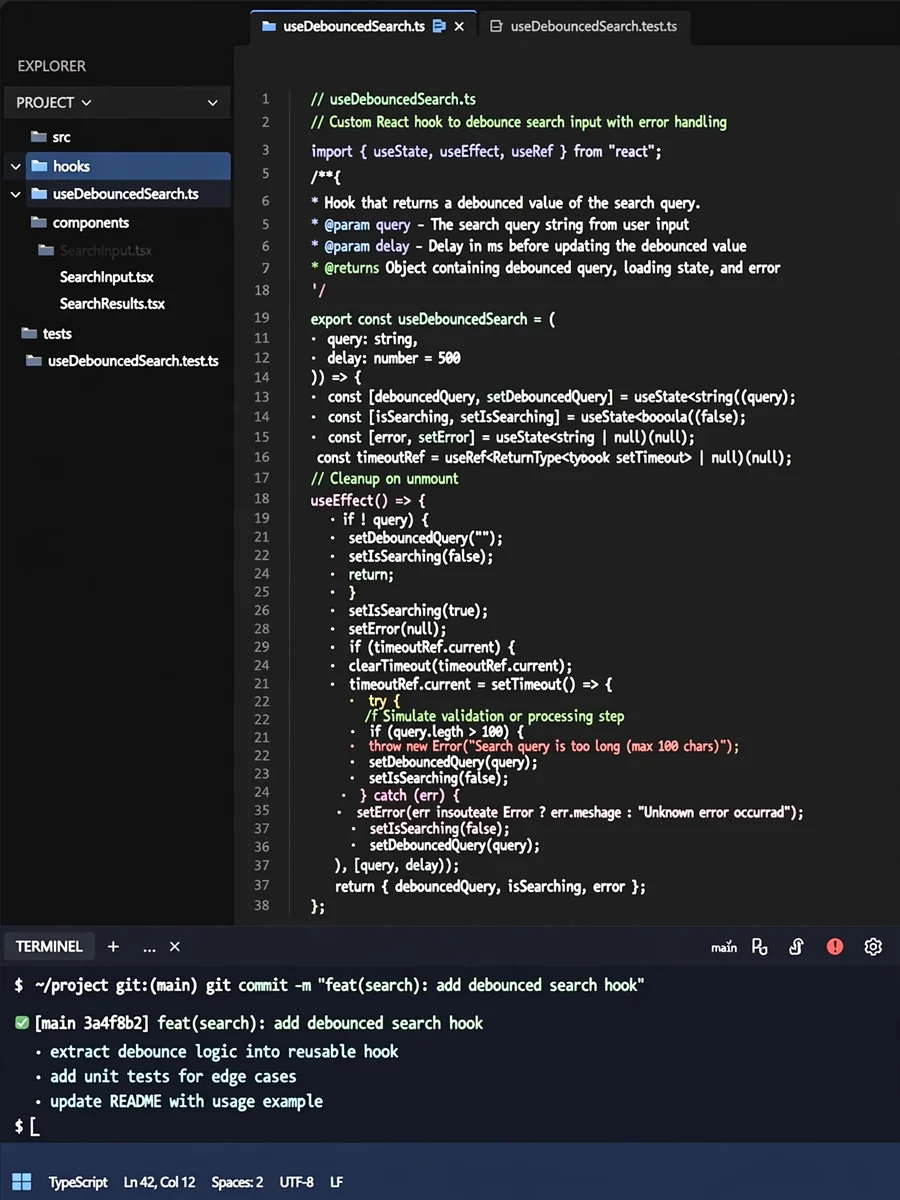Screen dimensions: 900x1200
Task: Switch to the useDebouncedSearch.test.ts tab
Action: click(583, 27)
